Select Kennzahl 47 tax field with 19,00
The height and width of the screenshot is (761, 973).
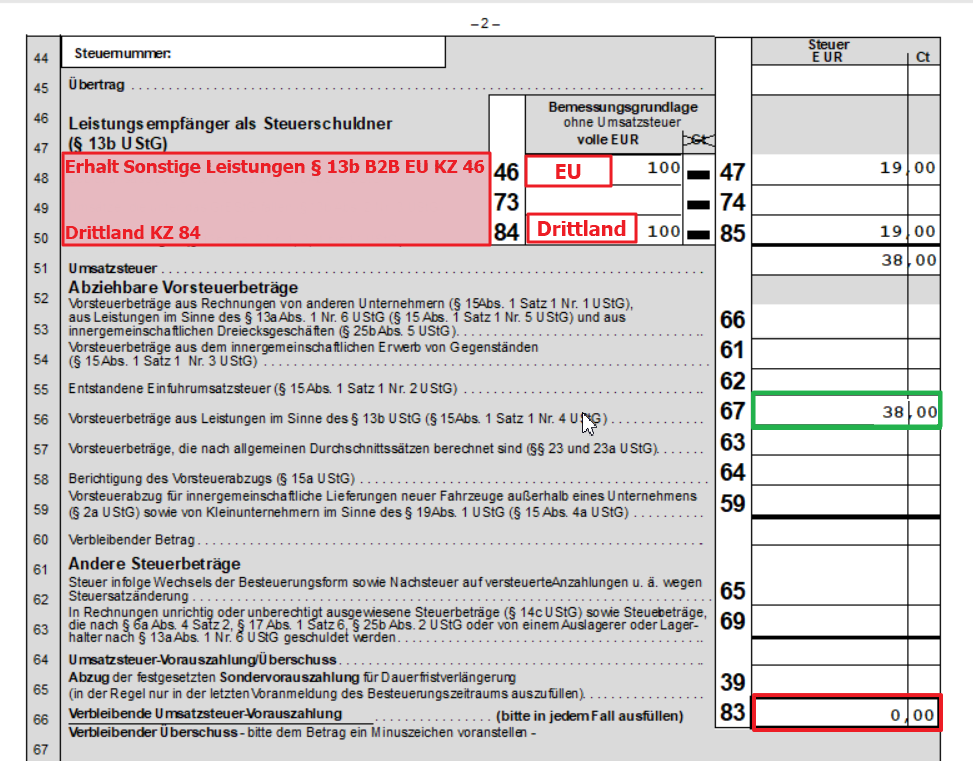(845, 169)
